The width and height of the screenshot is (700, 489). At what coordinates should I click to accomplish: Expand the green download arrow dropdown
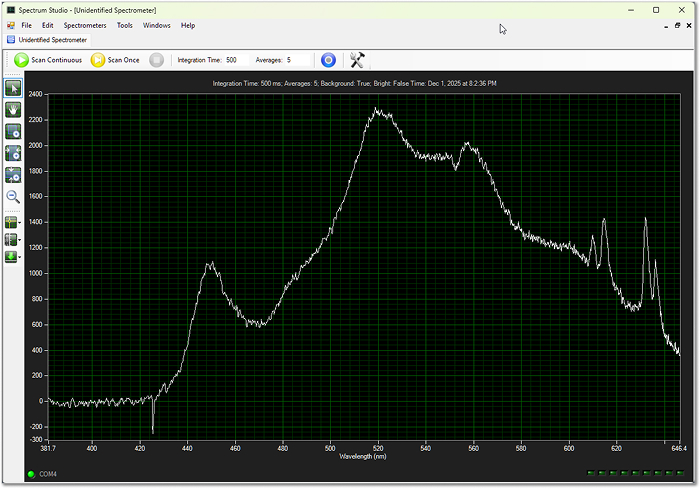pyautogui.click(x=21, y=257)
